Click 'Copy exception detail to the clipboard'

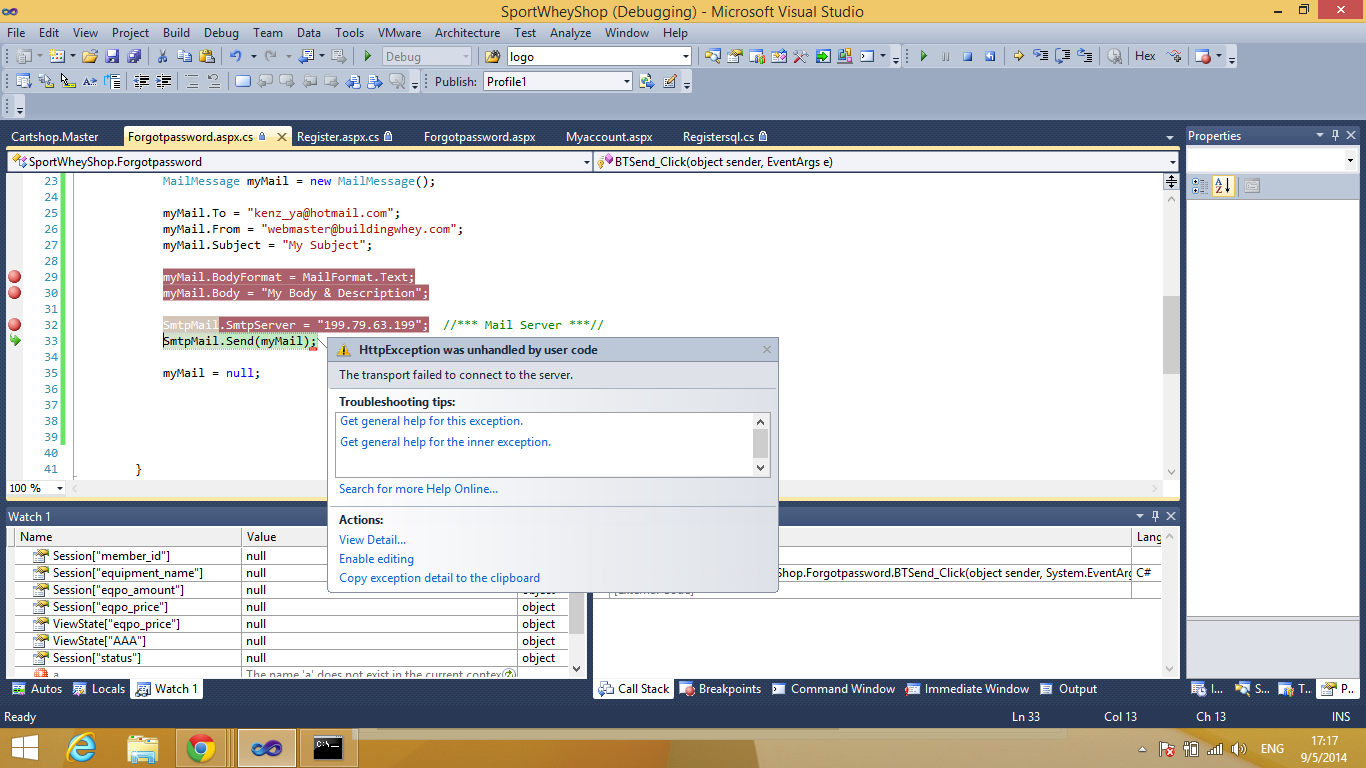tap(439, 578)
